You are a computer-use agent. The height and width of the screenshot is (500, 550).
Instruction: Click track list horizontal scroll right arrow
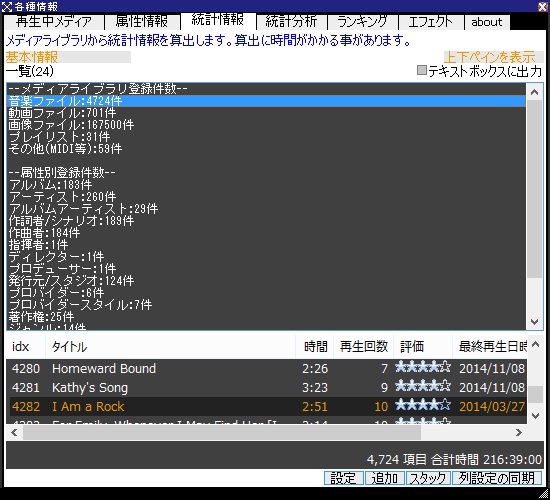point(519,432)
